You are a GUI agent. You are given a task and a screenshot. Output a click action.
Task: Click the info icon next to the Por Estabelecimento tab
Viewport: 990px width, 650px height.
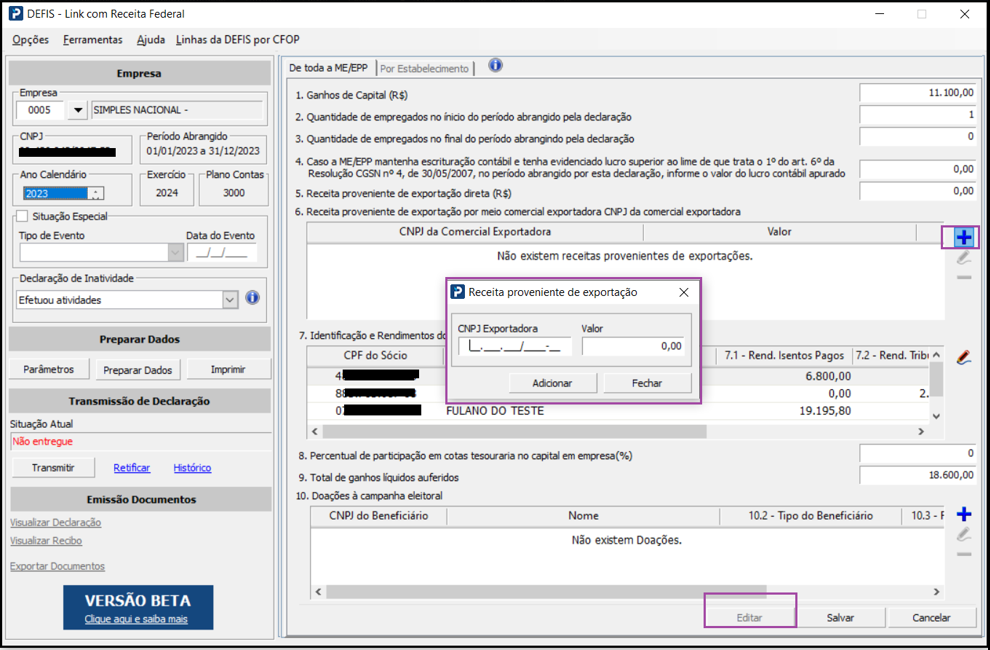[x=495, y=66]
